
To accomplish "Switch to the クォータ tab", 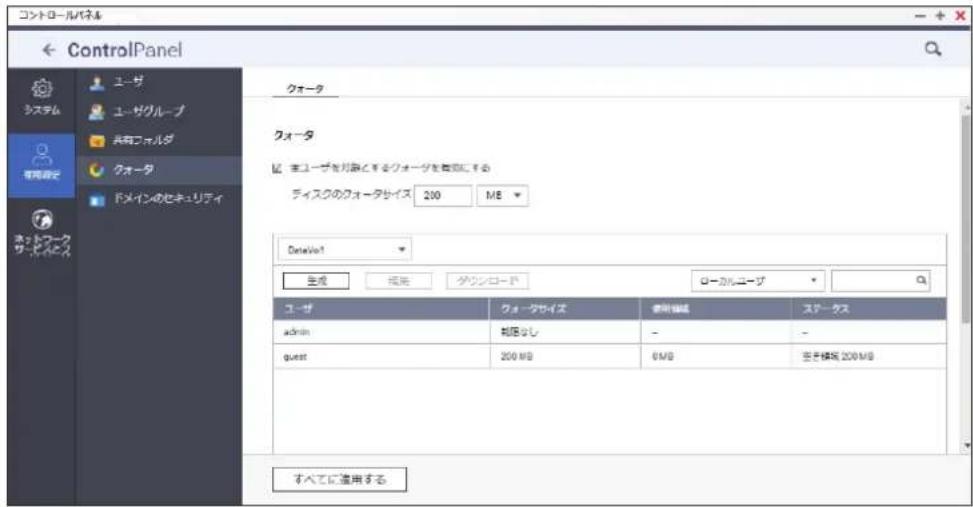I will [305, 89].
